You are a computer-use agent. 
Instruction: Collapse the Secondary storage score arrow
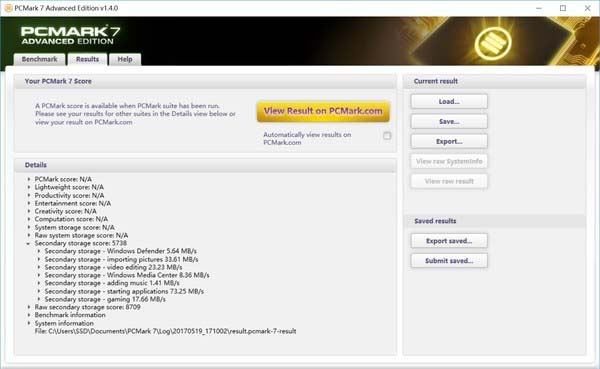(29, 243)
